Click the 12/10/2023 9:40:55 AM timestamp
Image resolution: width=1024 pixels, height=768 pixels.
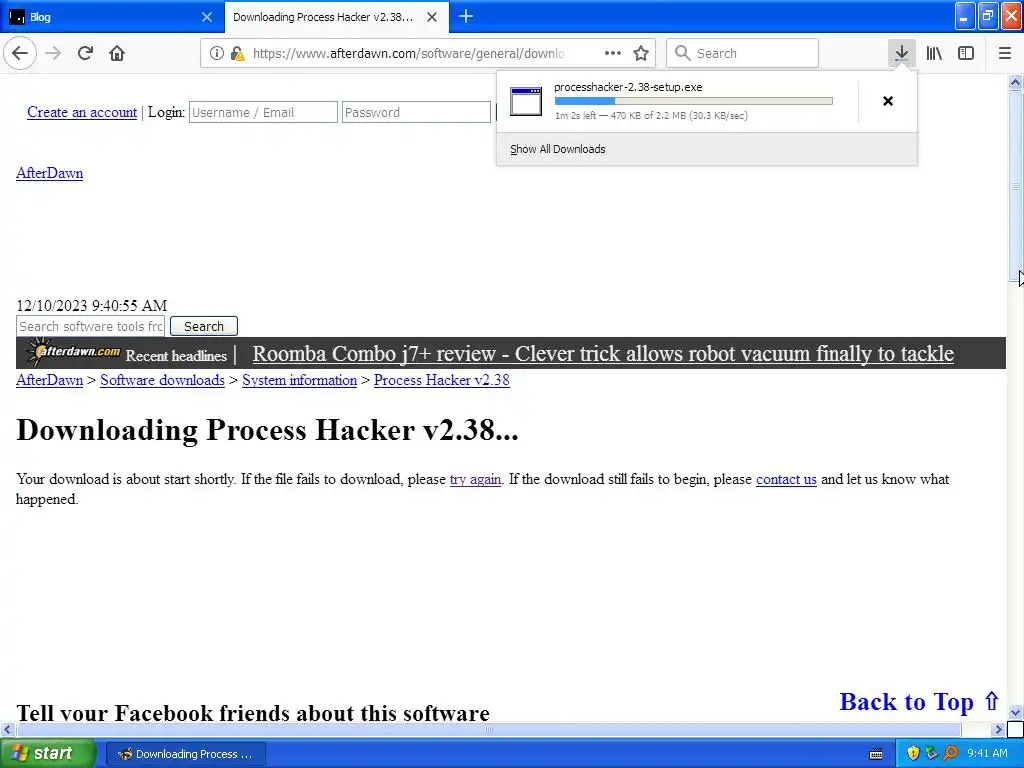click(91, 306)
